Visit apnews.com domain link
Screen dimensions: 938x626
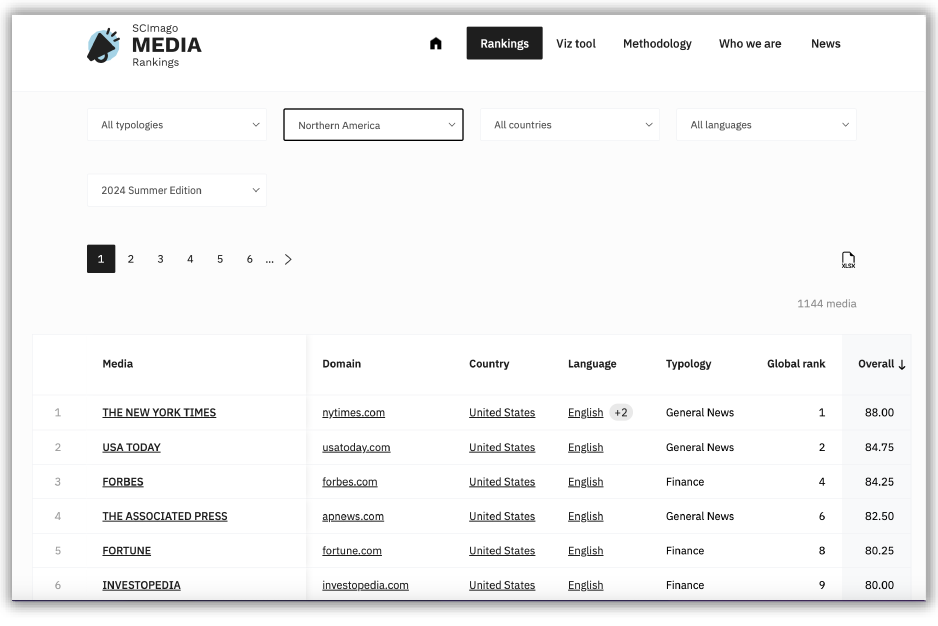353,516
